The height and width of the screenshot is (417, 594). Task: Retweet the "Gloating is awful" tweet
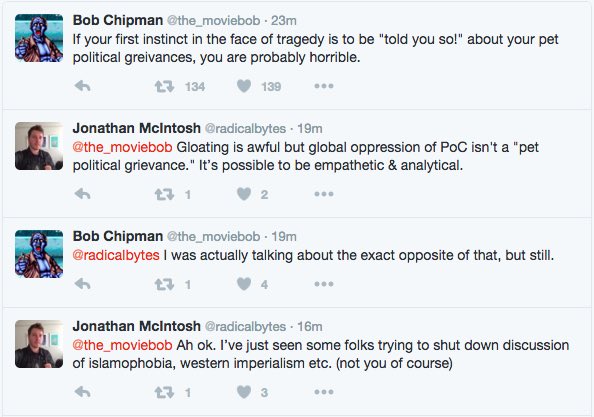(164, 195)
